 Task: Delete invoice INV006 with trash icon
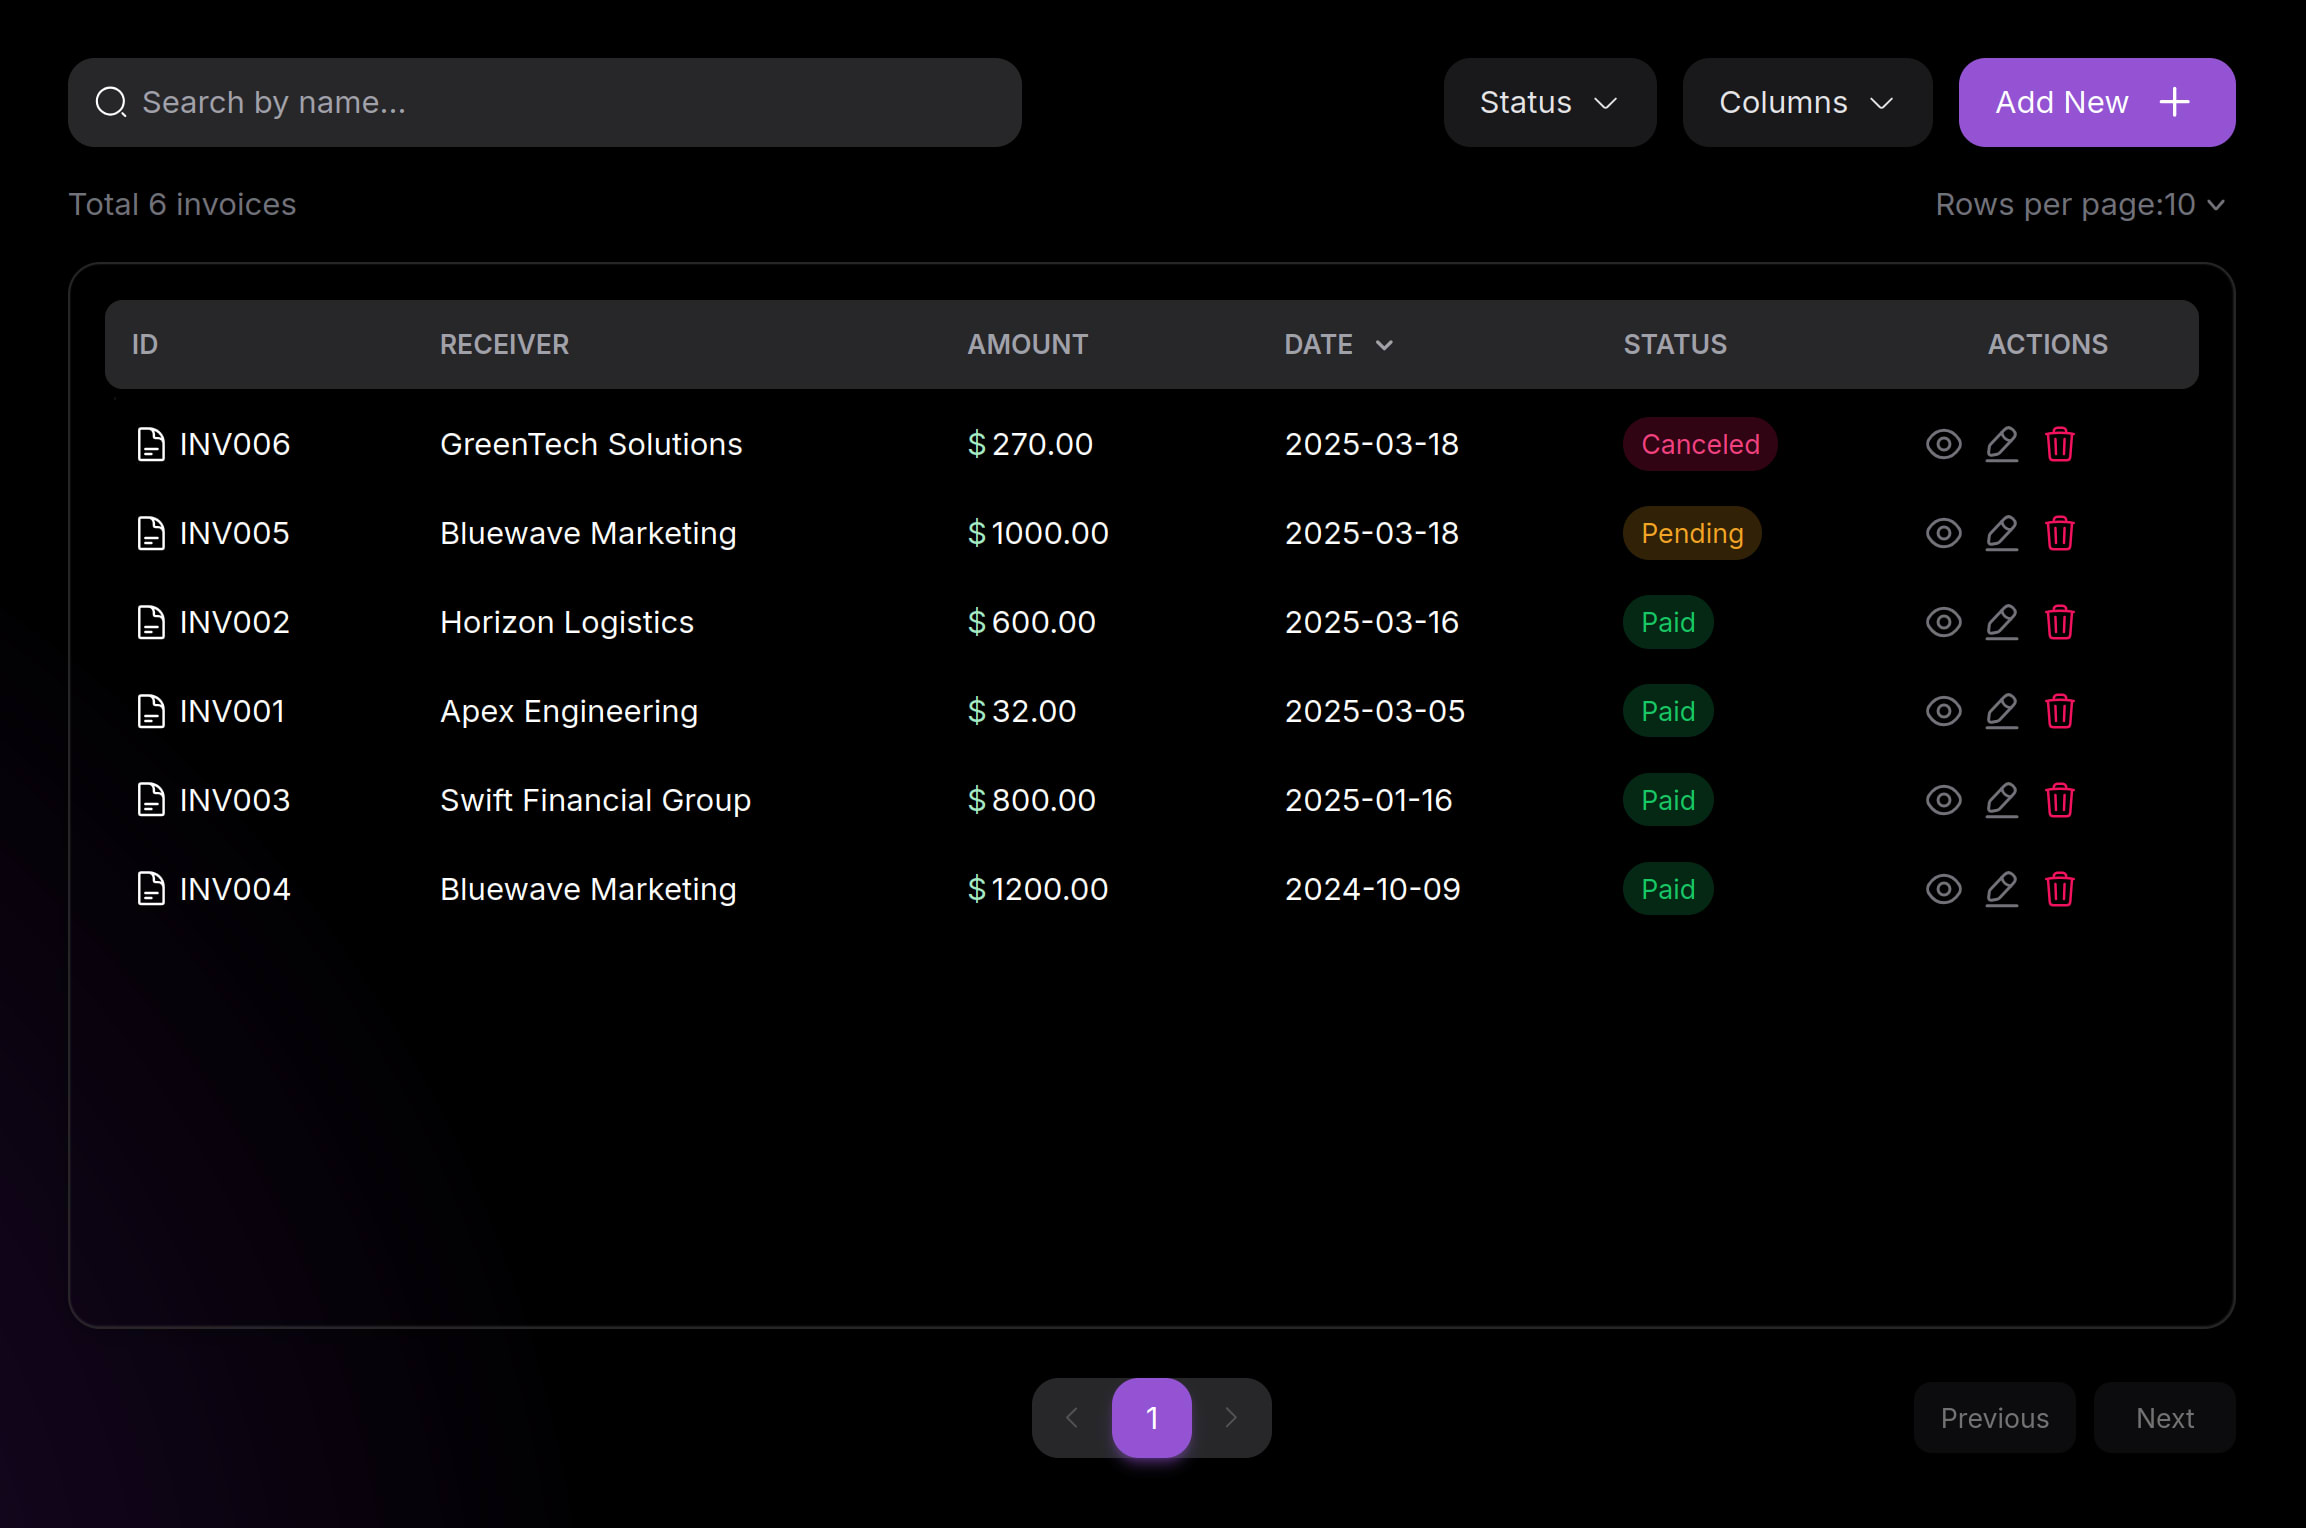pos(2059,444)
